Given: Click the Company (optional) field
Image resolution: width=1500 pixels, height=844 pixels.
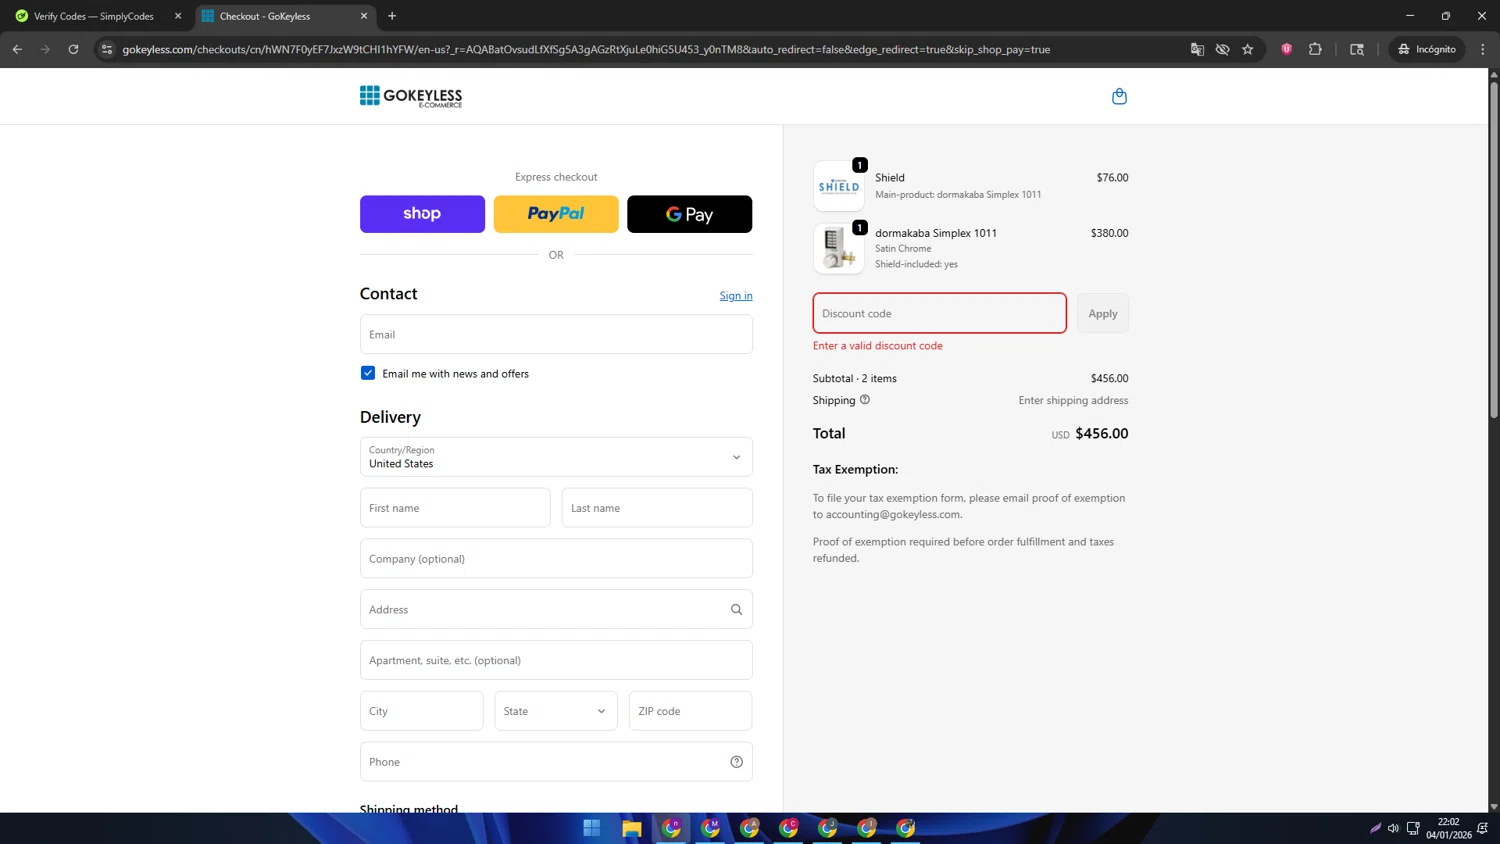Looking at the screenshot, I should (556, 559).
